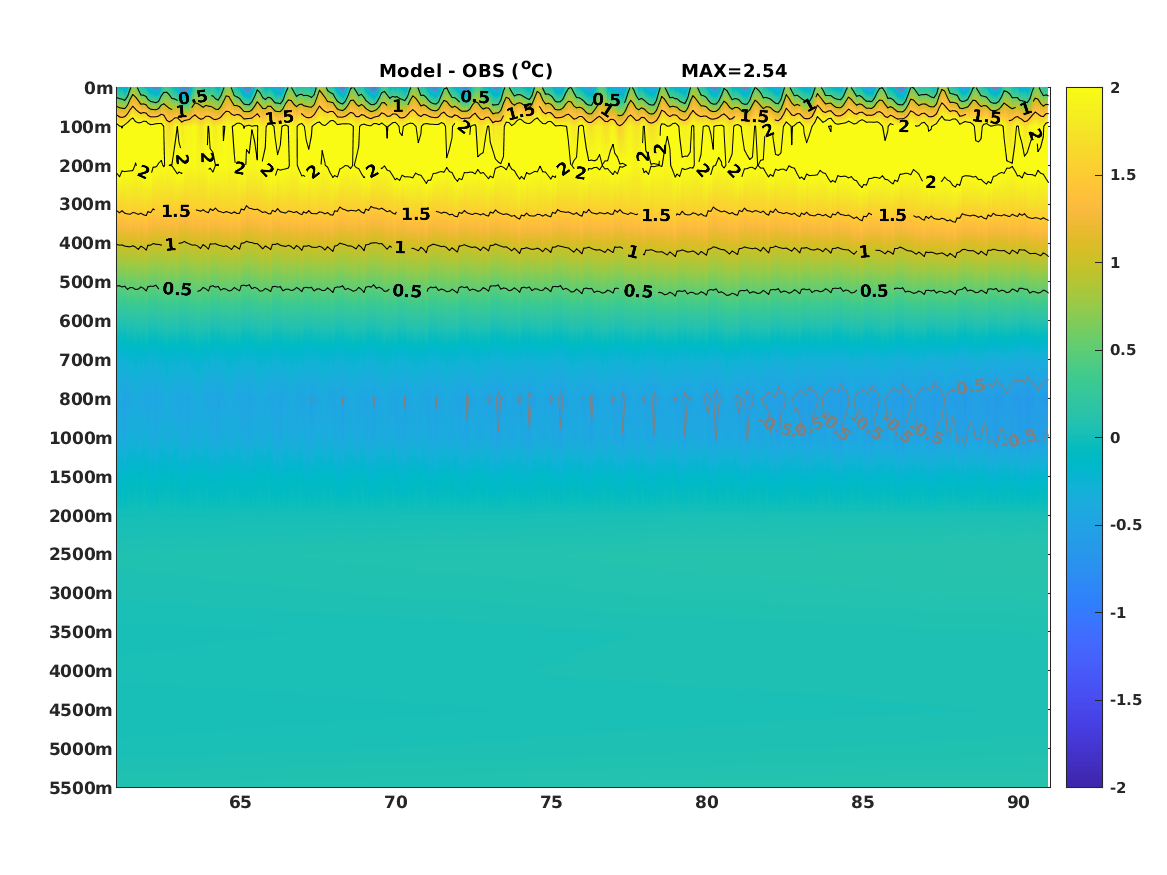Select the 1.5 contour label nearest x=85 at 300m depth

click(x=892, y=216)
